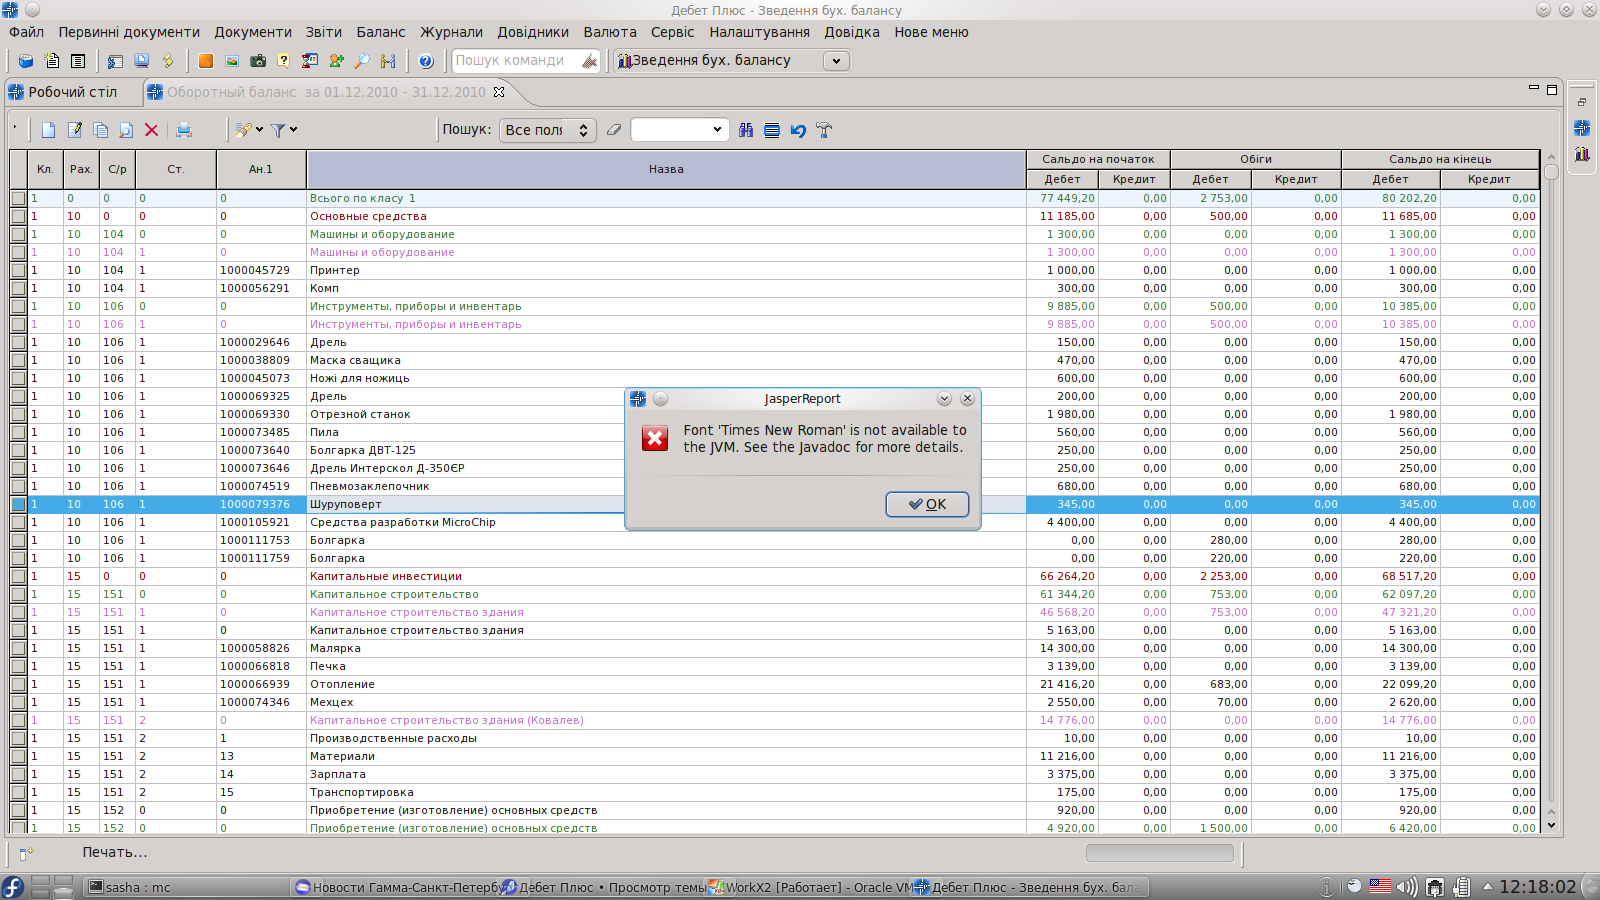Show hidden system tray icons arrow
This screenshot has height=900, width=1600.
point(1487,887)
